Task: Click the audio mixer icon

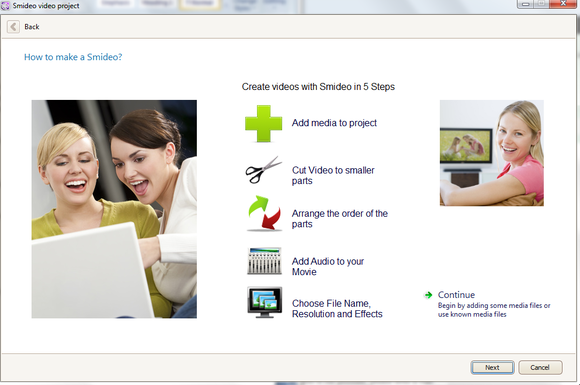Action: [264, 261]
